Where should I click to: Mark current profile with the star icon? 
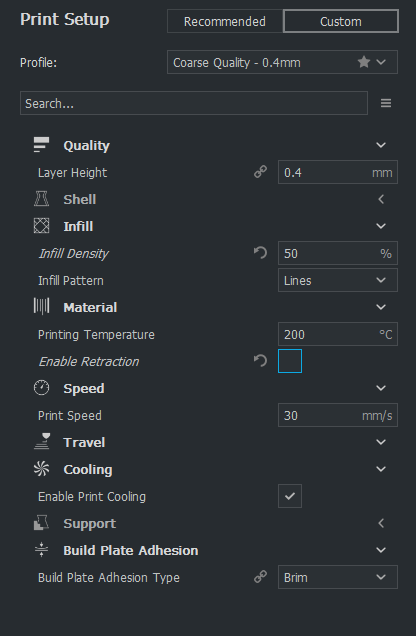(x=364, y=62)
